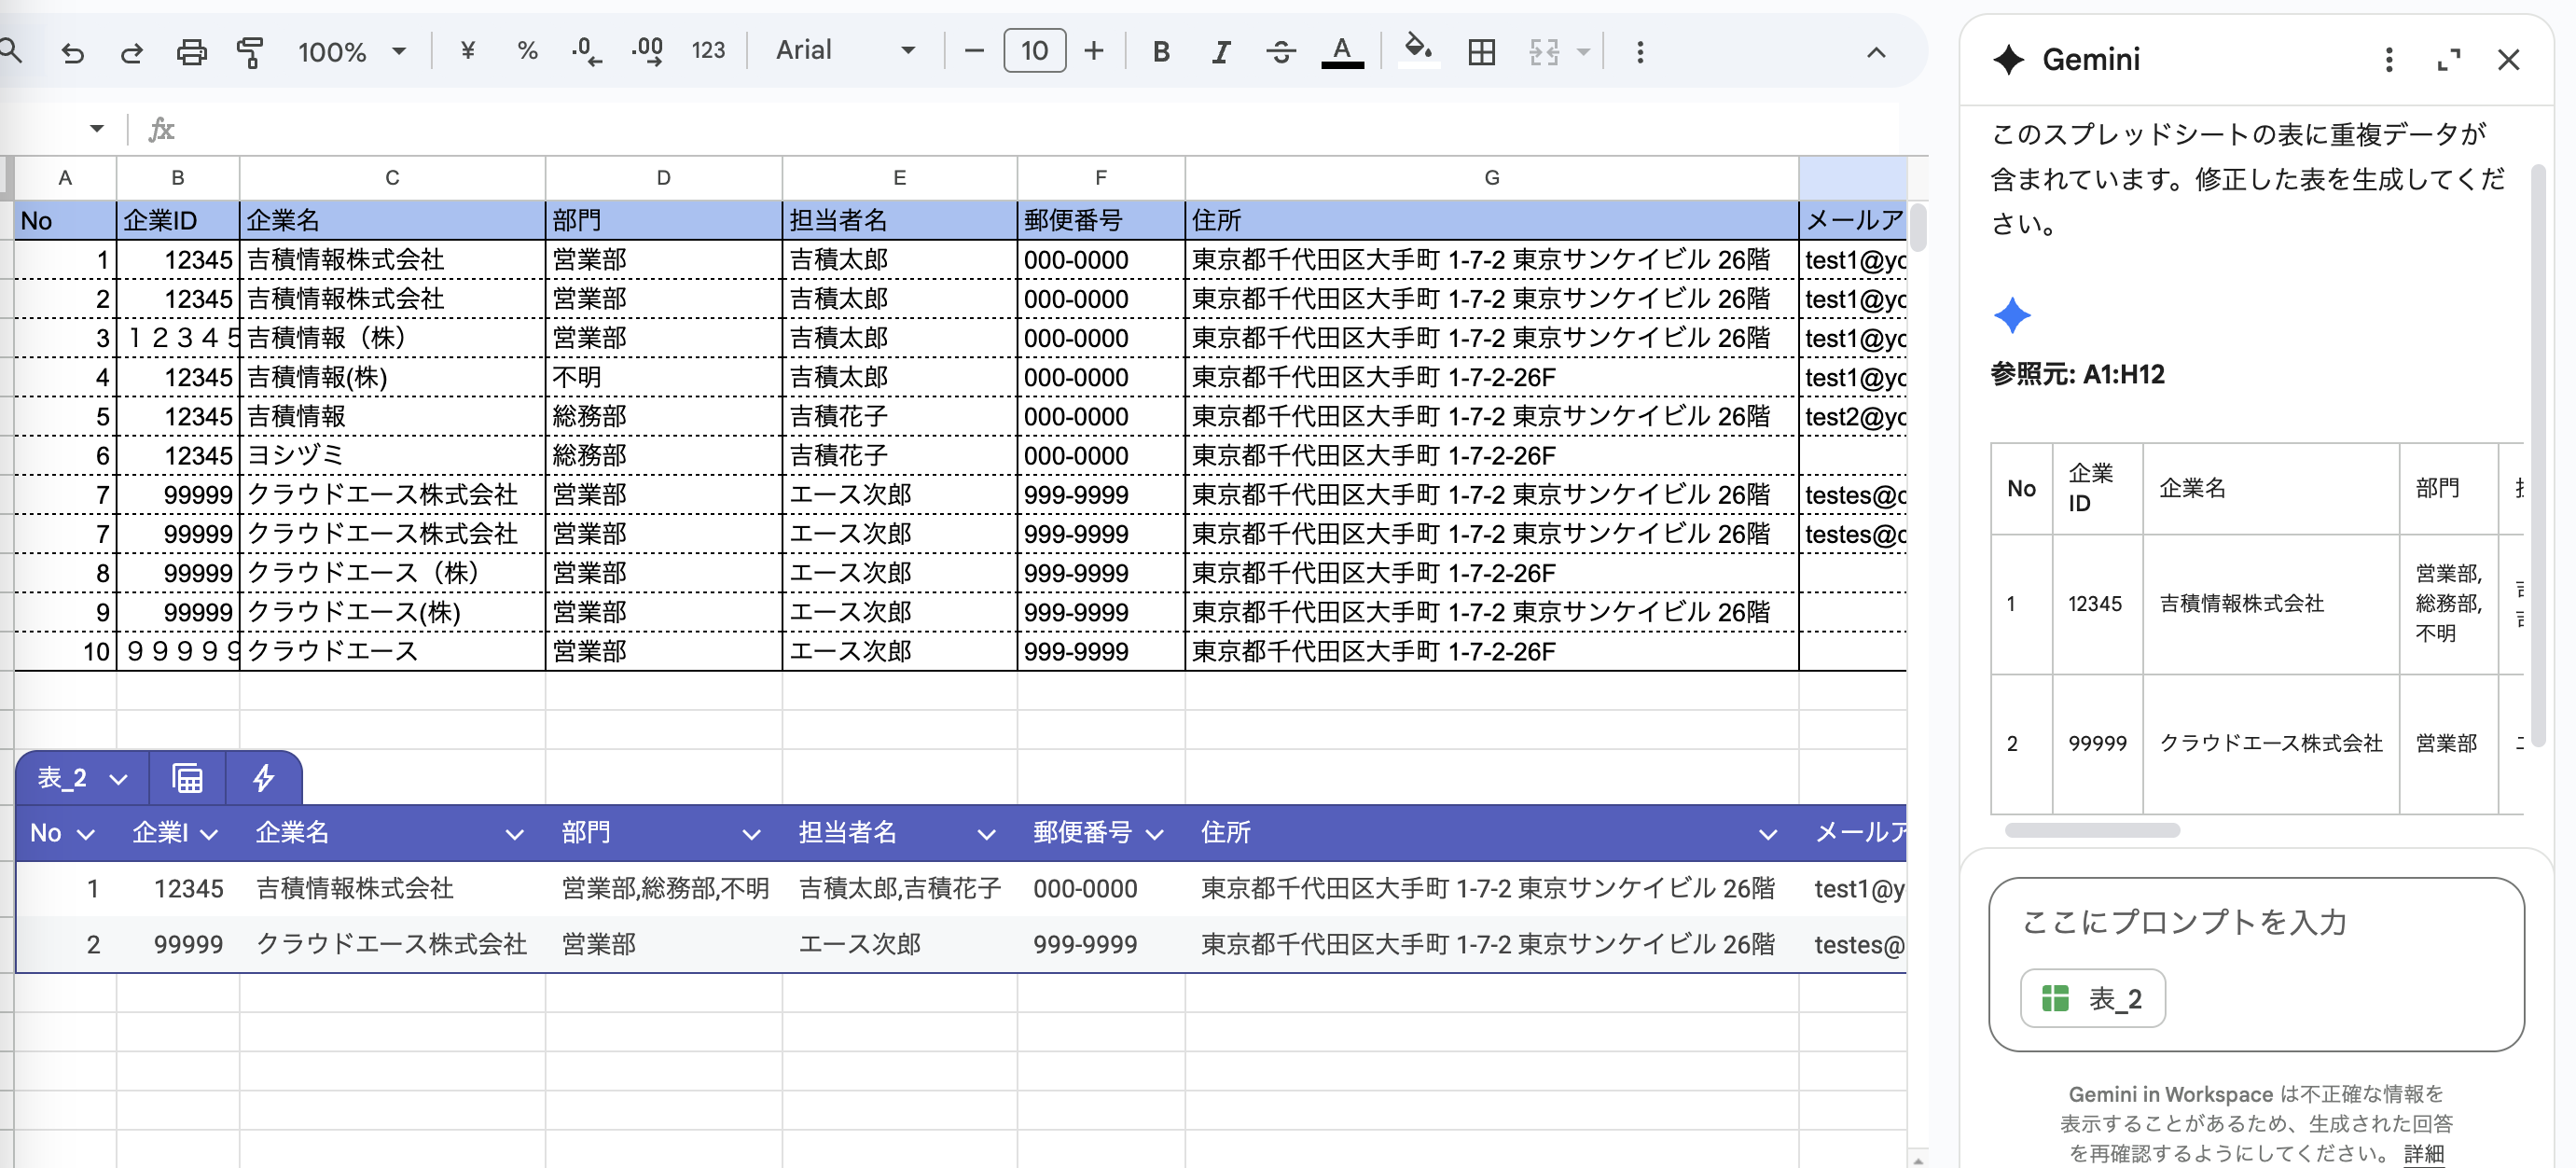Click the undo arrow icon
Screen dimensions: 2576x1168
pos(72,52)
